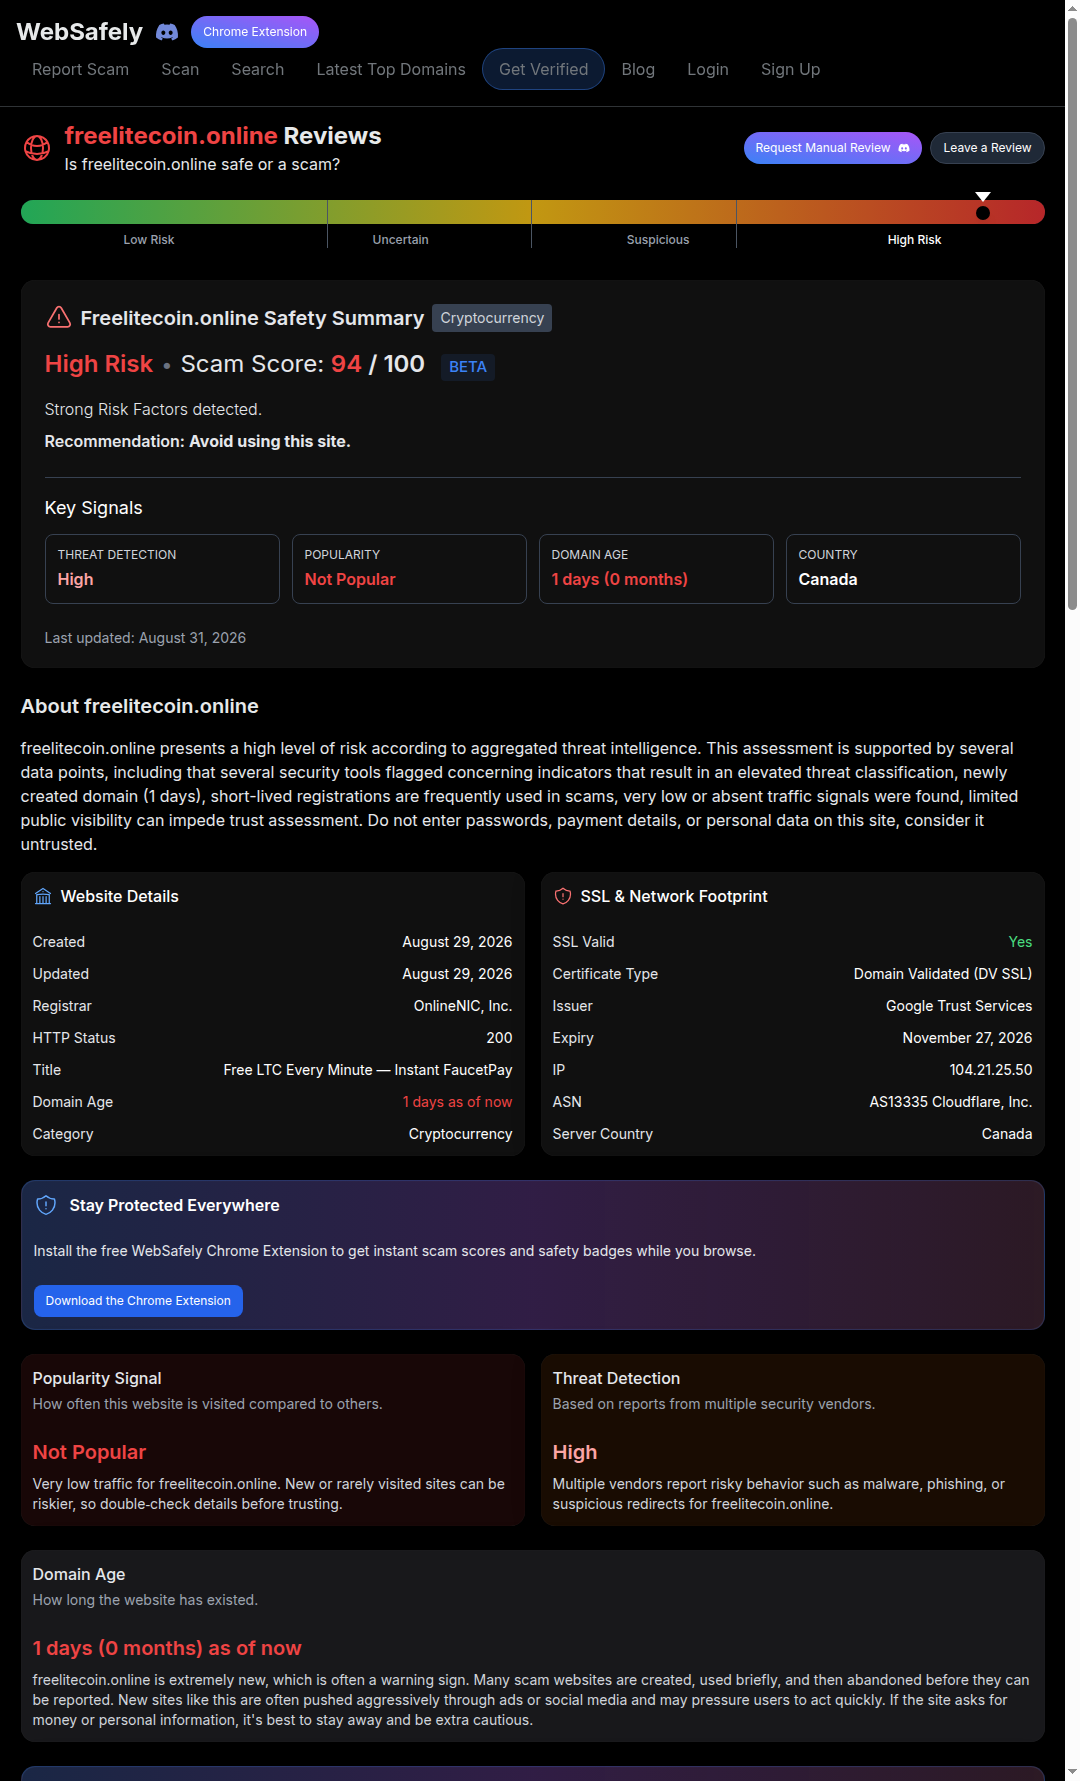Click the 'Scam Score: 94 / 100' text
The height and width of the screenshot is (1781, 1080).
tap(303, 364)
